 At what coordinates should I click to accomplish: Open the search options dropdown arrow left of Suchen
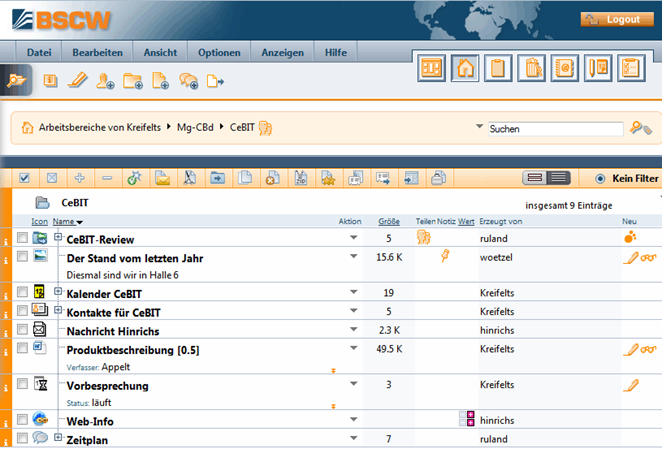pyautogui.click(x=479, y=126)
